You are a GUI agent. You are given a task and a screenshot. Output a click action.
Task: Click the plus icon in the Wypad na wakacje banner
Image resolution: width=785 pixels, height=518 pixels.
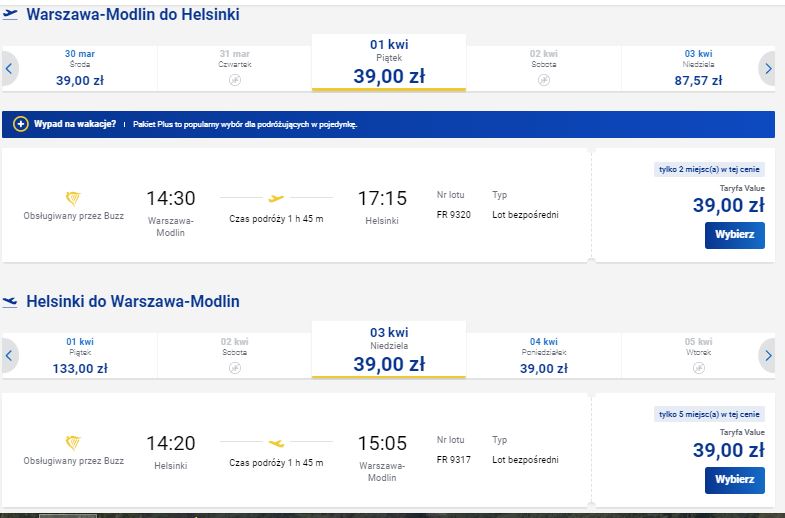[21, 124]
